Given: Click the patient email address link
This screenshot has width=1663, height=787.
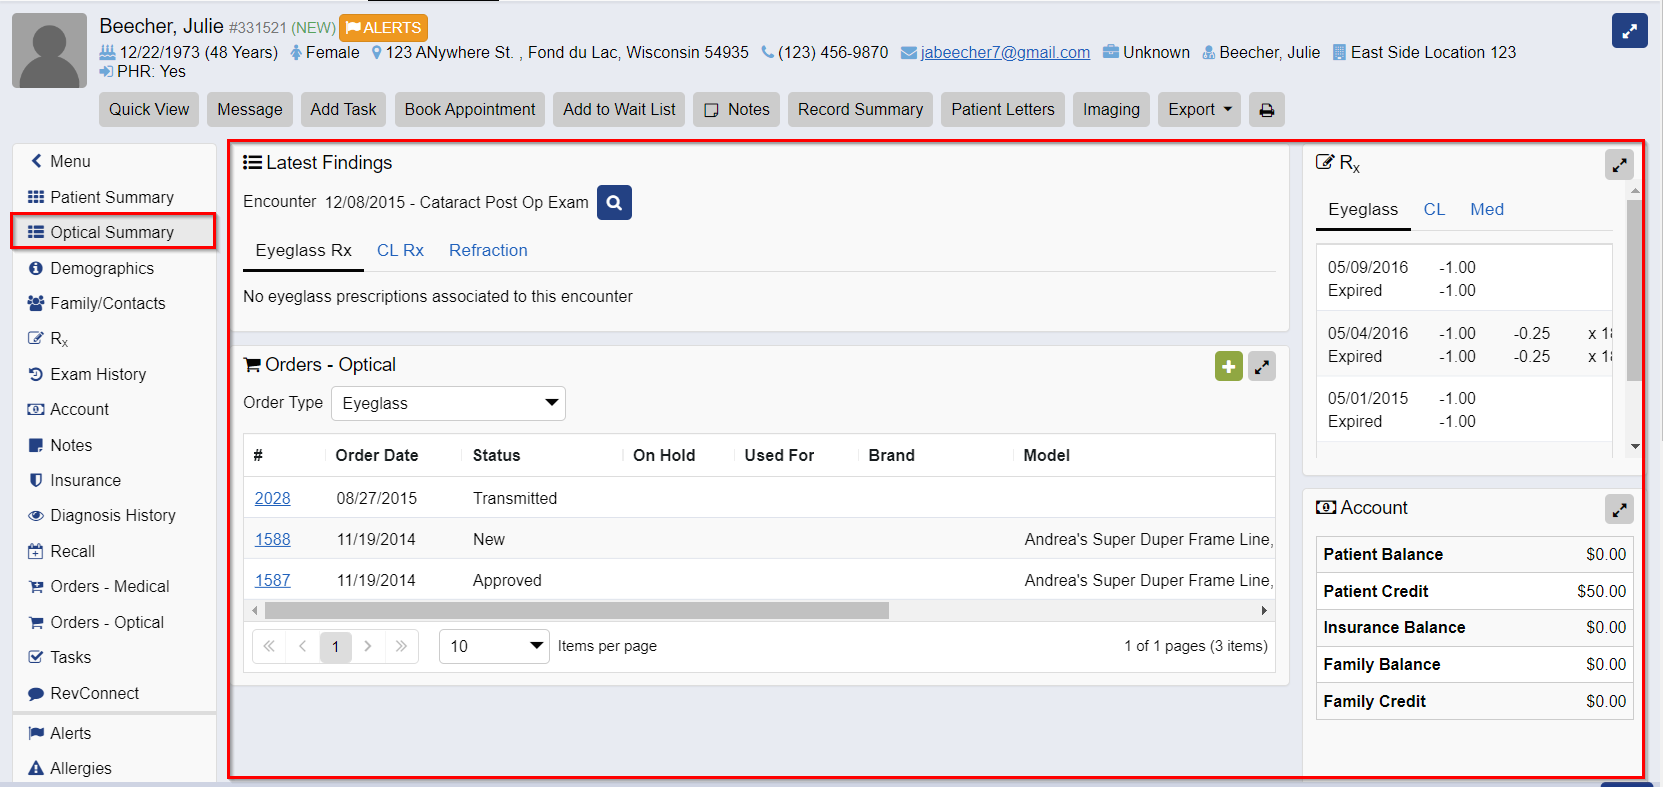Looking at the screenshot, I should (1004, 52).
